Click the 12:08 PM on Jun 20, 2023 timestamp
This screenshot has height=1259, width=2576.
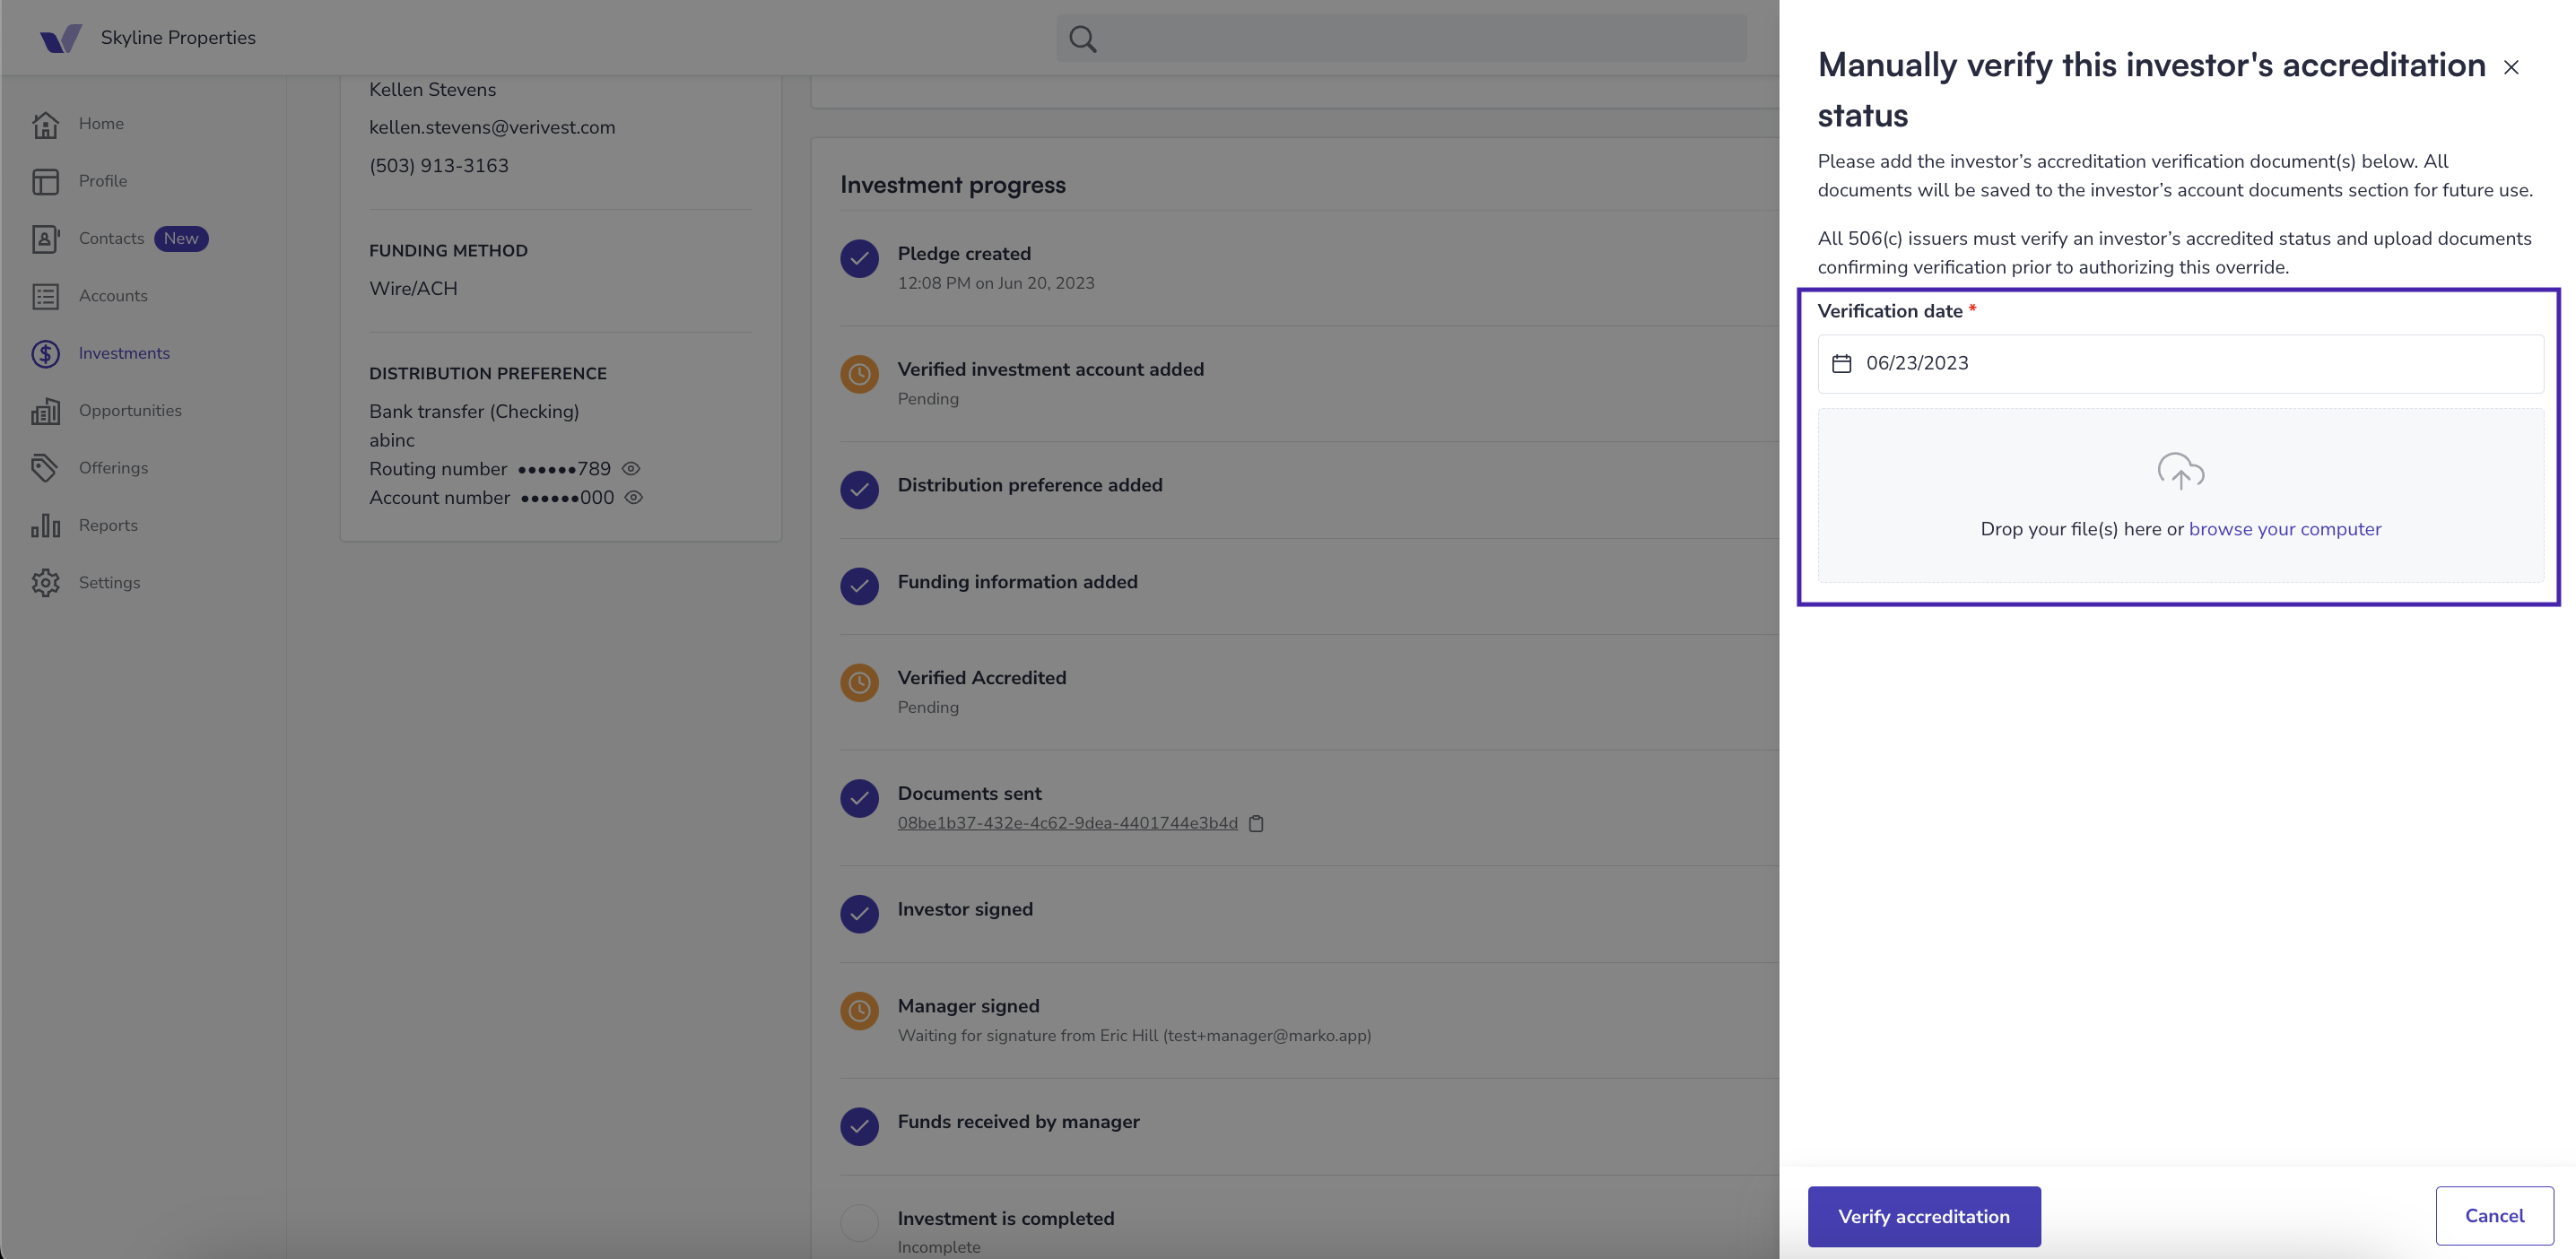996,283
